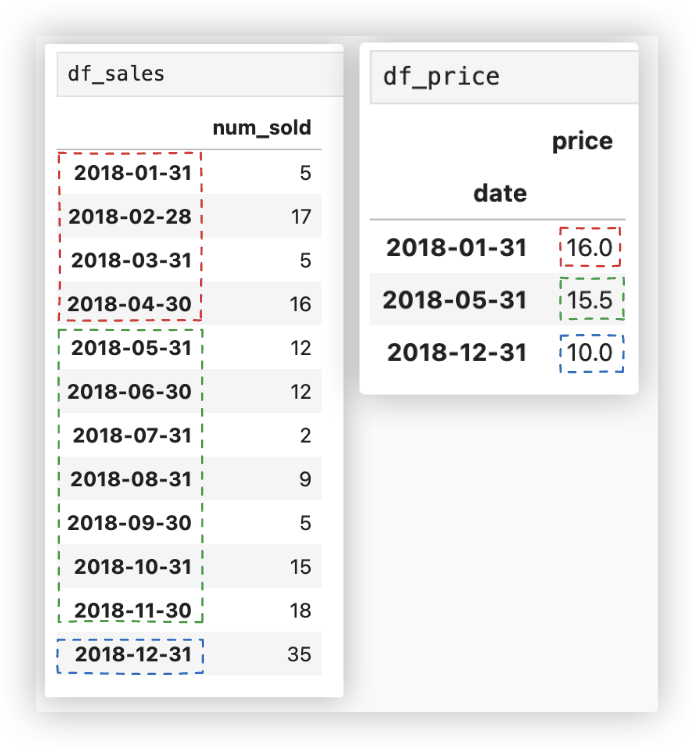The image size is (694, 748).
Task: Click the price value 16.0
Action: (x=589, y=247)
